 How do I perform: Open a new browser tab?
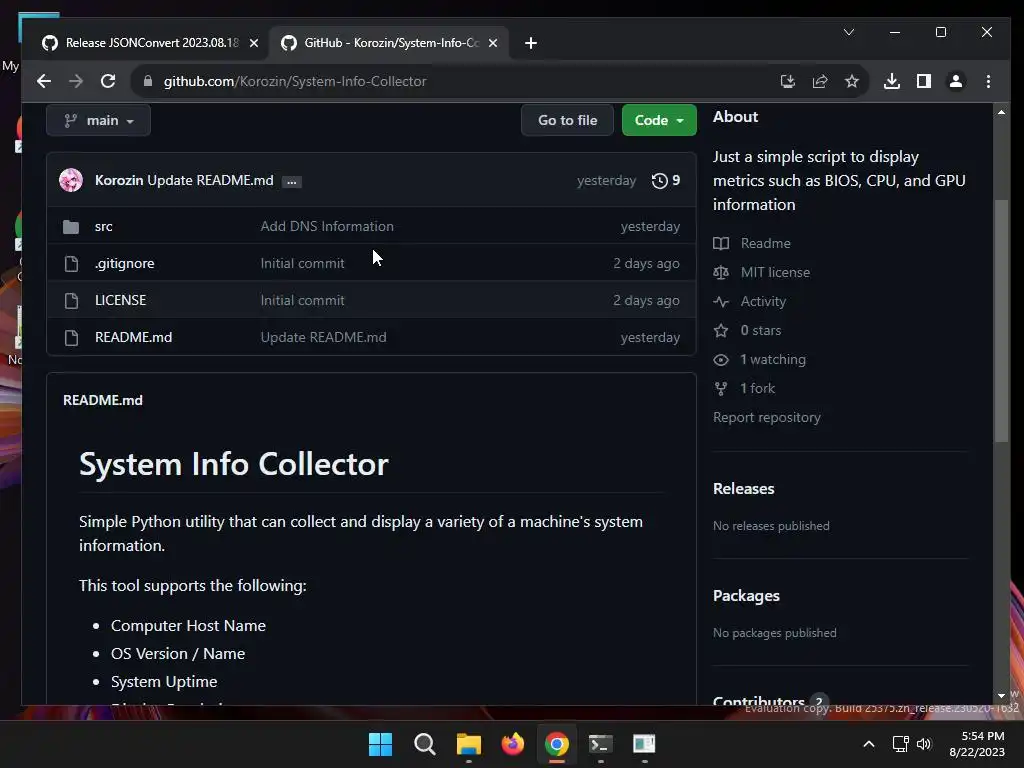tap(531, 43)
